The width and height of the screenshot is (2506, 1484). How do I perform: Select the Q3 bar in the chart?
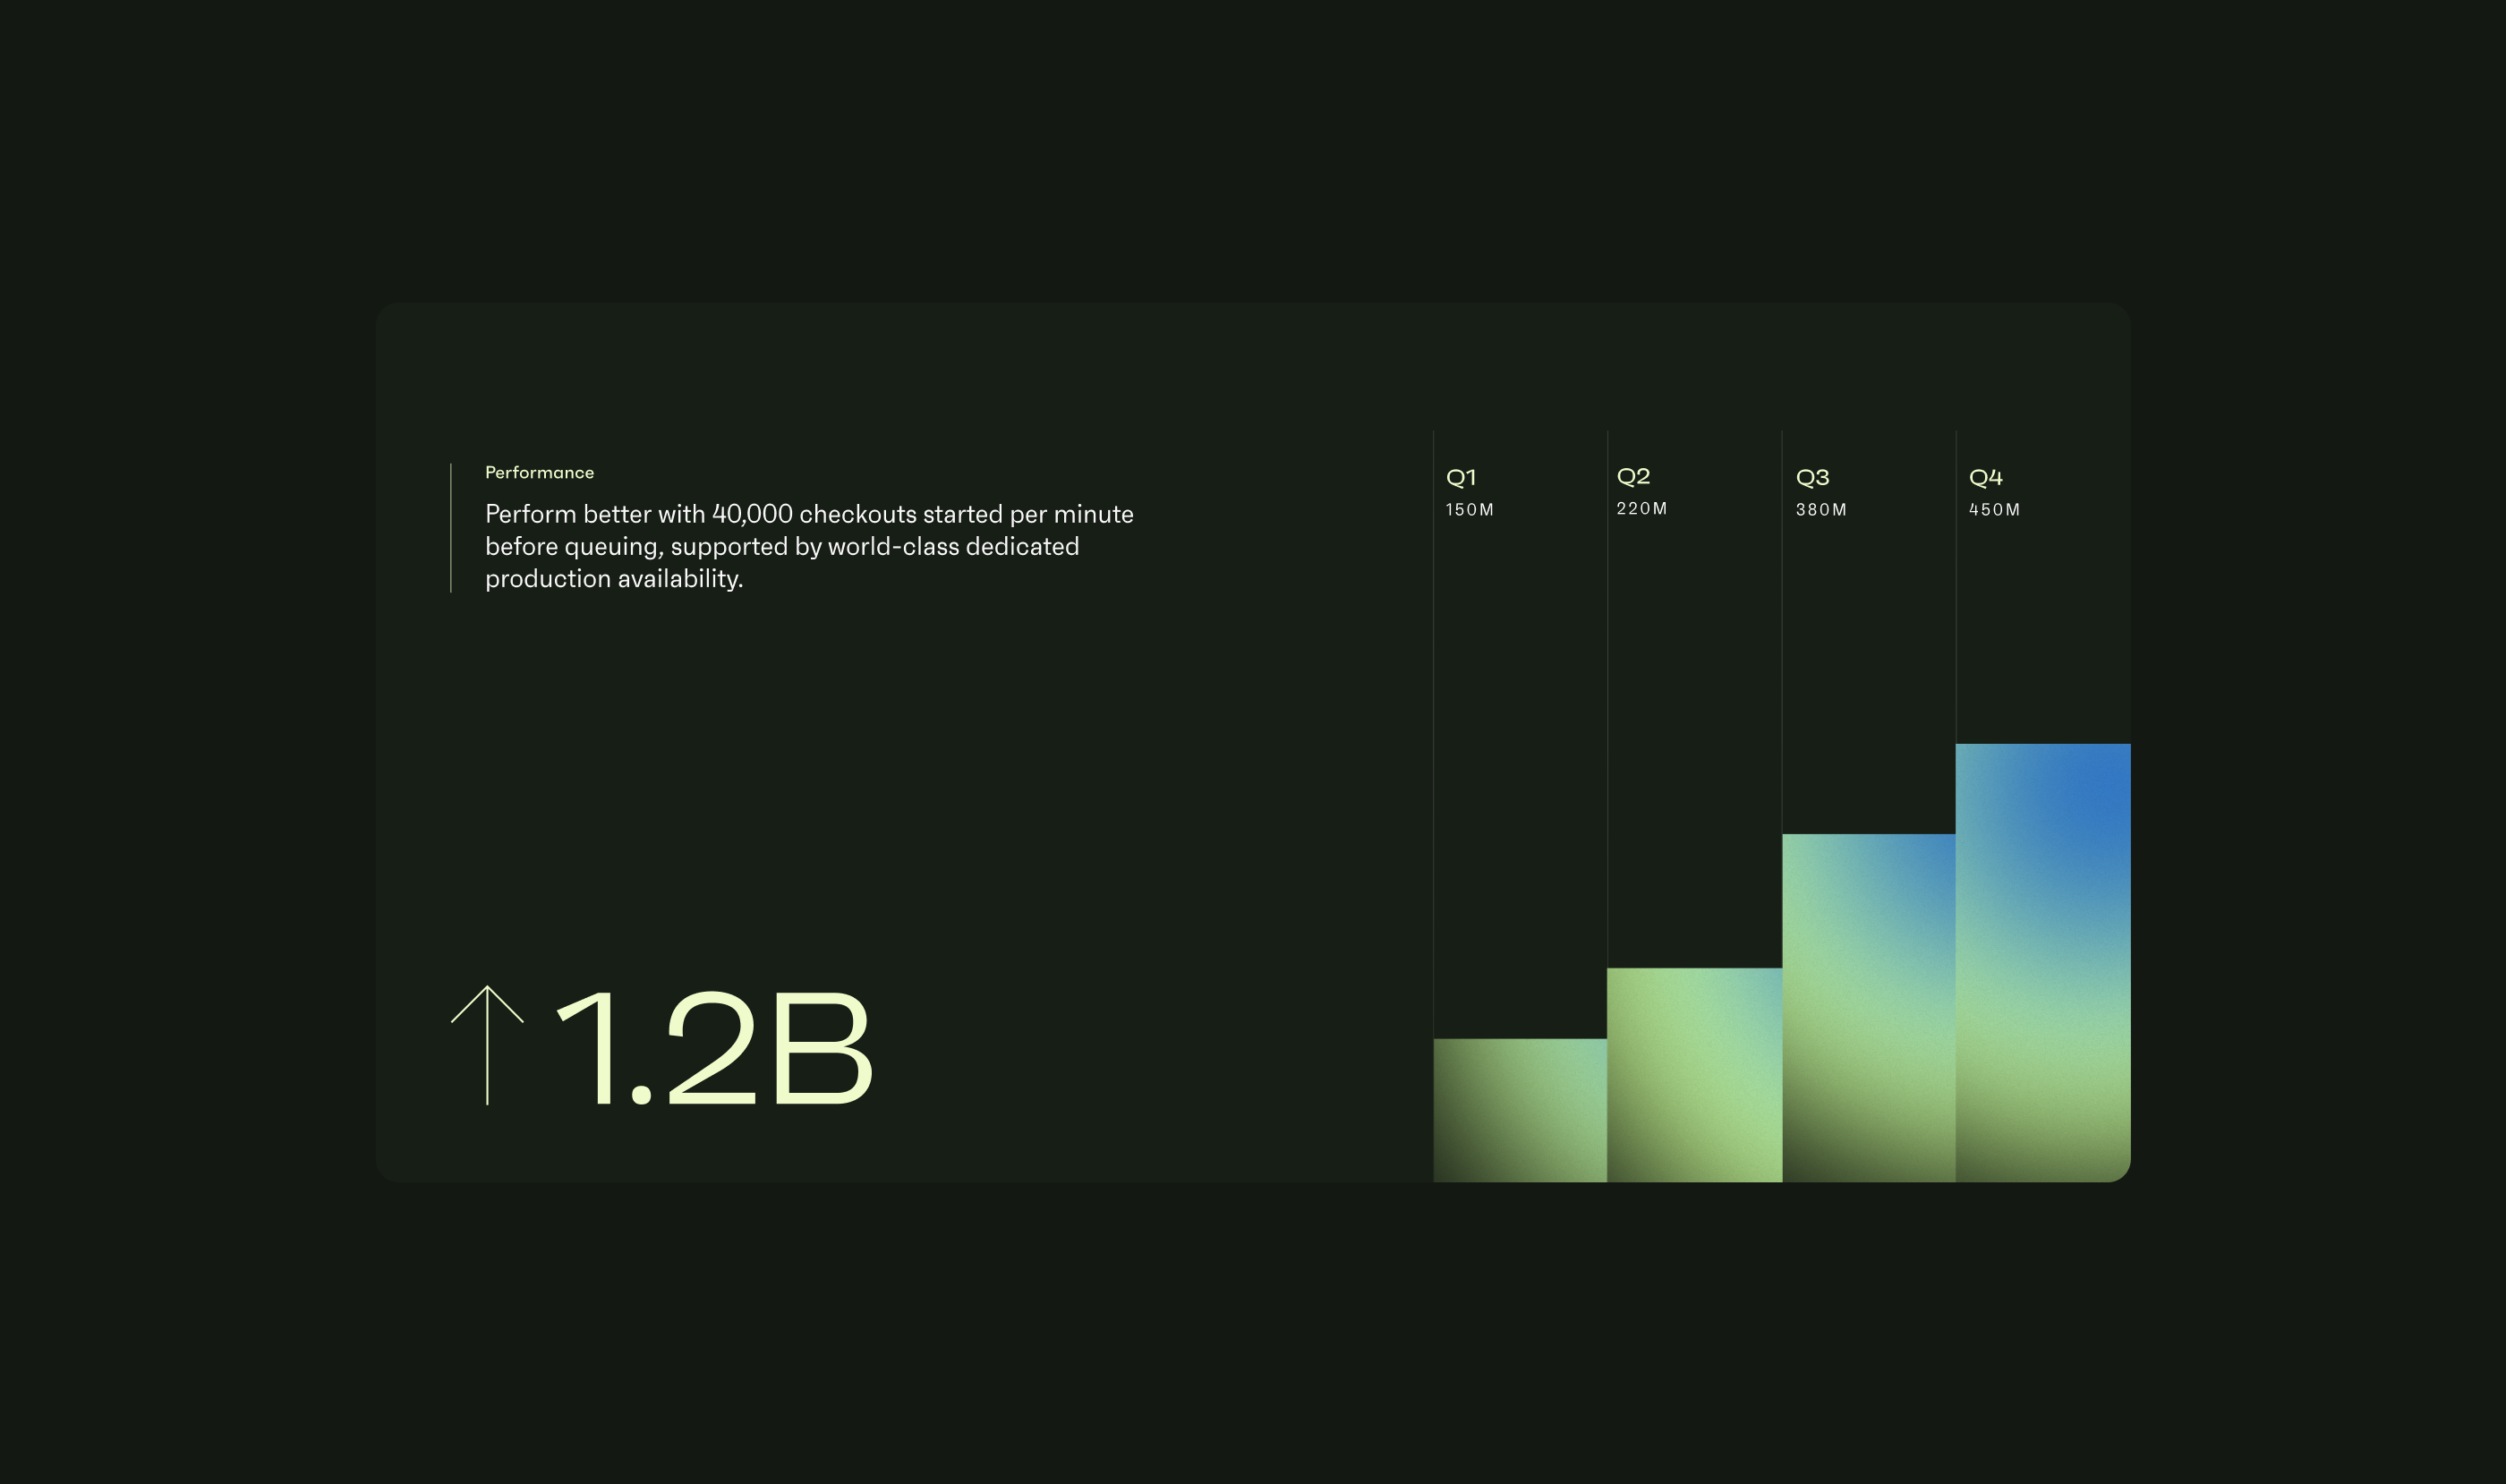(1868, 1008)
